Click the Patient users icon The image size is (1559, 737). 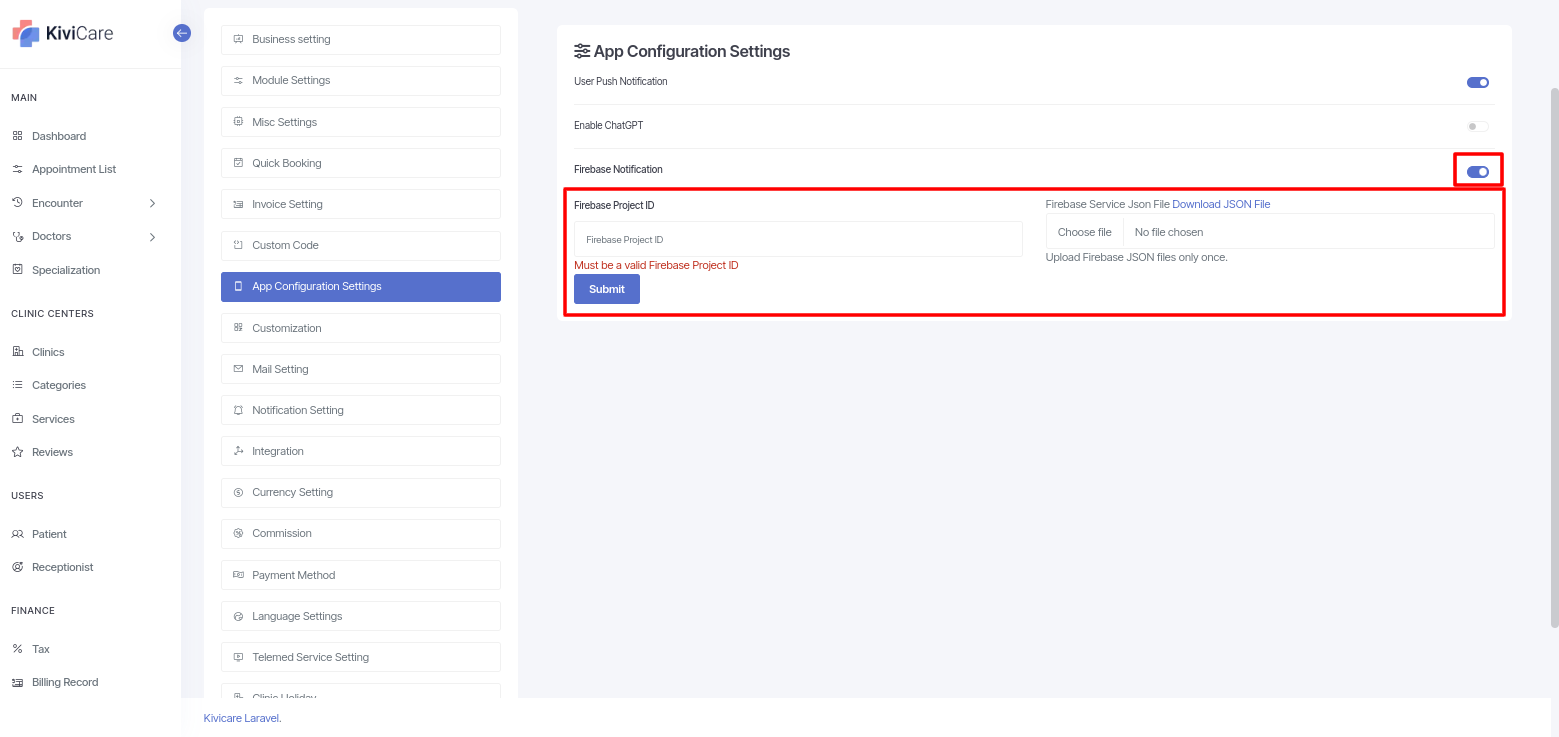point(17,534)
